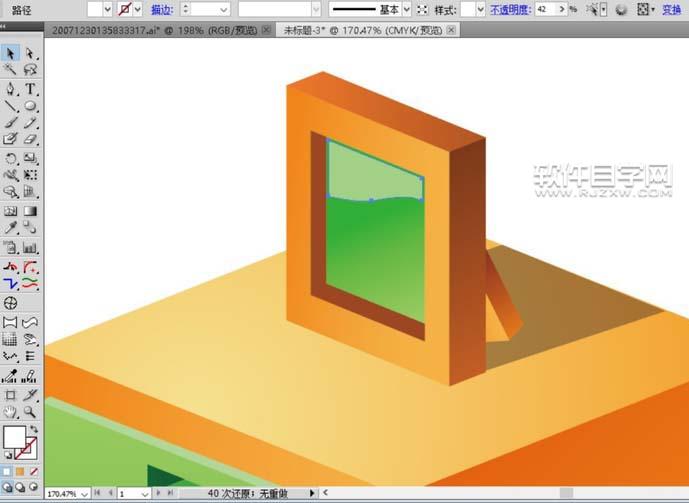Choose the Line Segment tool
The width and height of the screenshot is (689, 503).
pyautogui.click(x=10, y=106)
